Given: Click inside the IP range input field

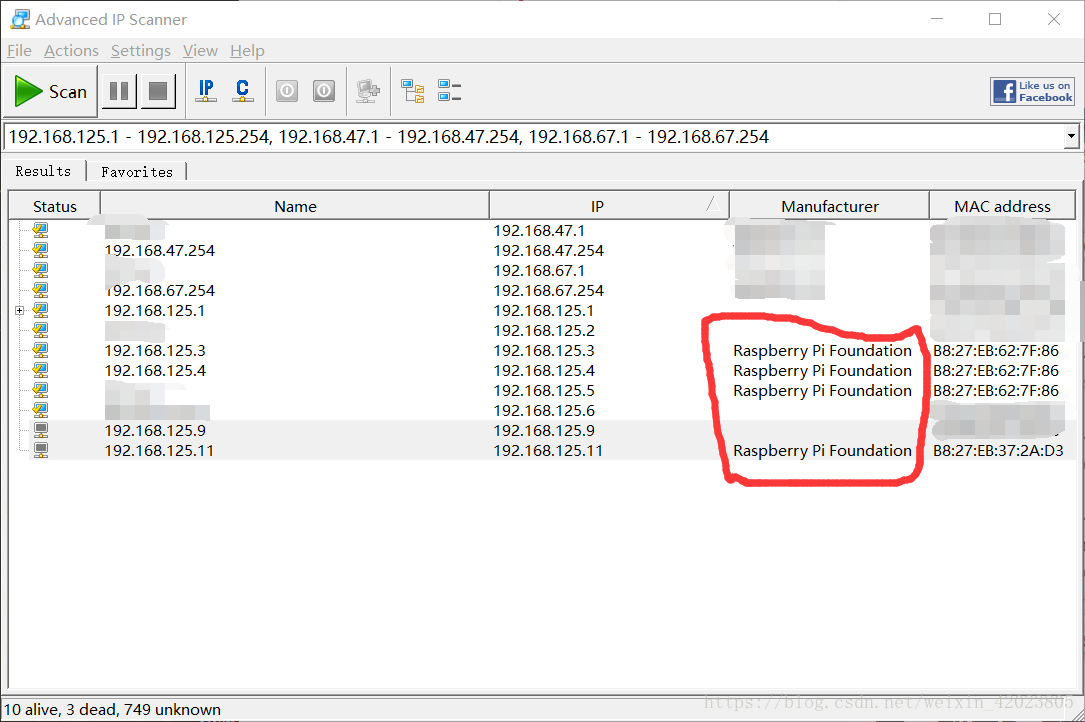Looking at the screenshot, I should pyautogui.click(x=533, y=136).
